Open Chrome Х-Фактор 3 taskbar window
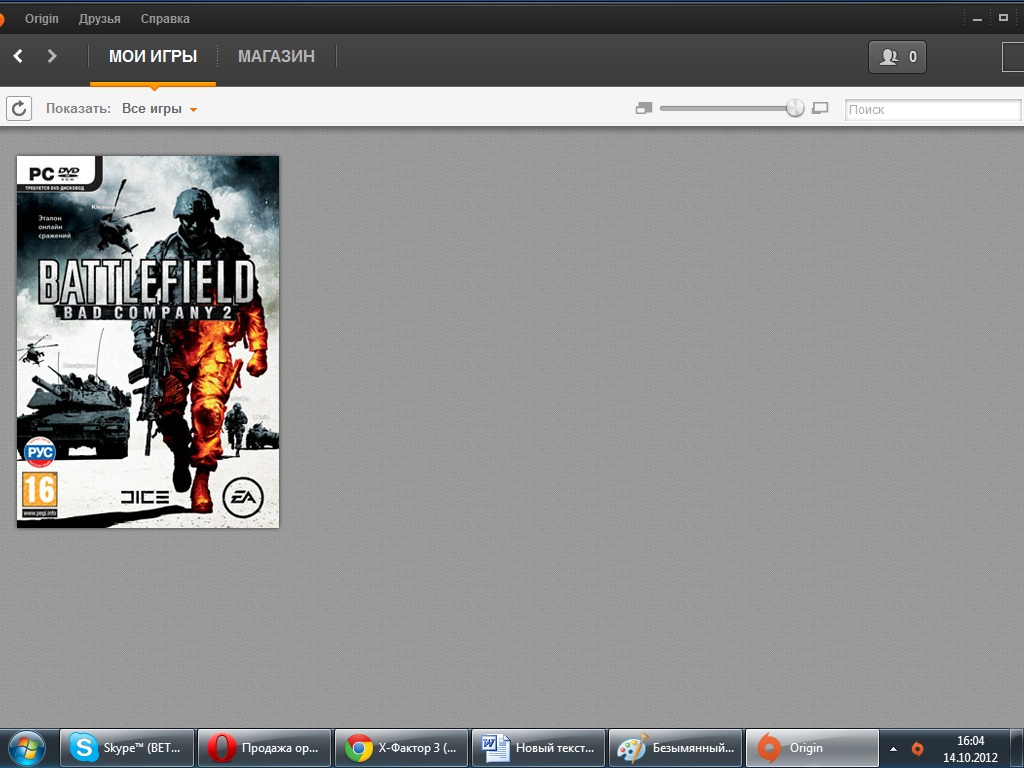This screenshot has width=1024, height=768. click(401, 748)
